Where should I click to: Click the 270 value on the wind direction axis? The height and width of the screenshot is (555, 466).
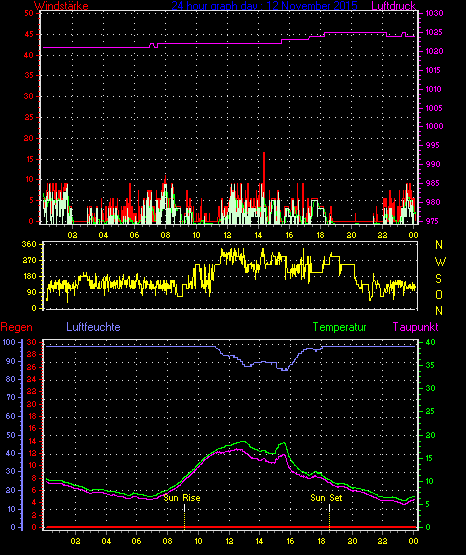tap(29, 261)
